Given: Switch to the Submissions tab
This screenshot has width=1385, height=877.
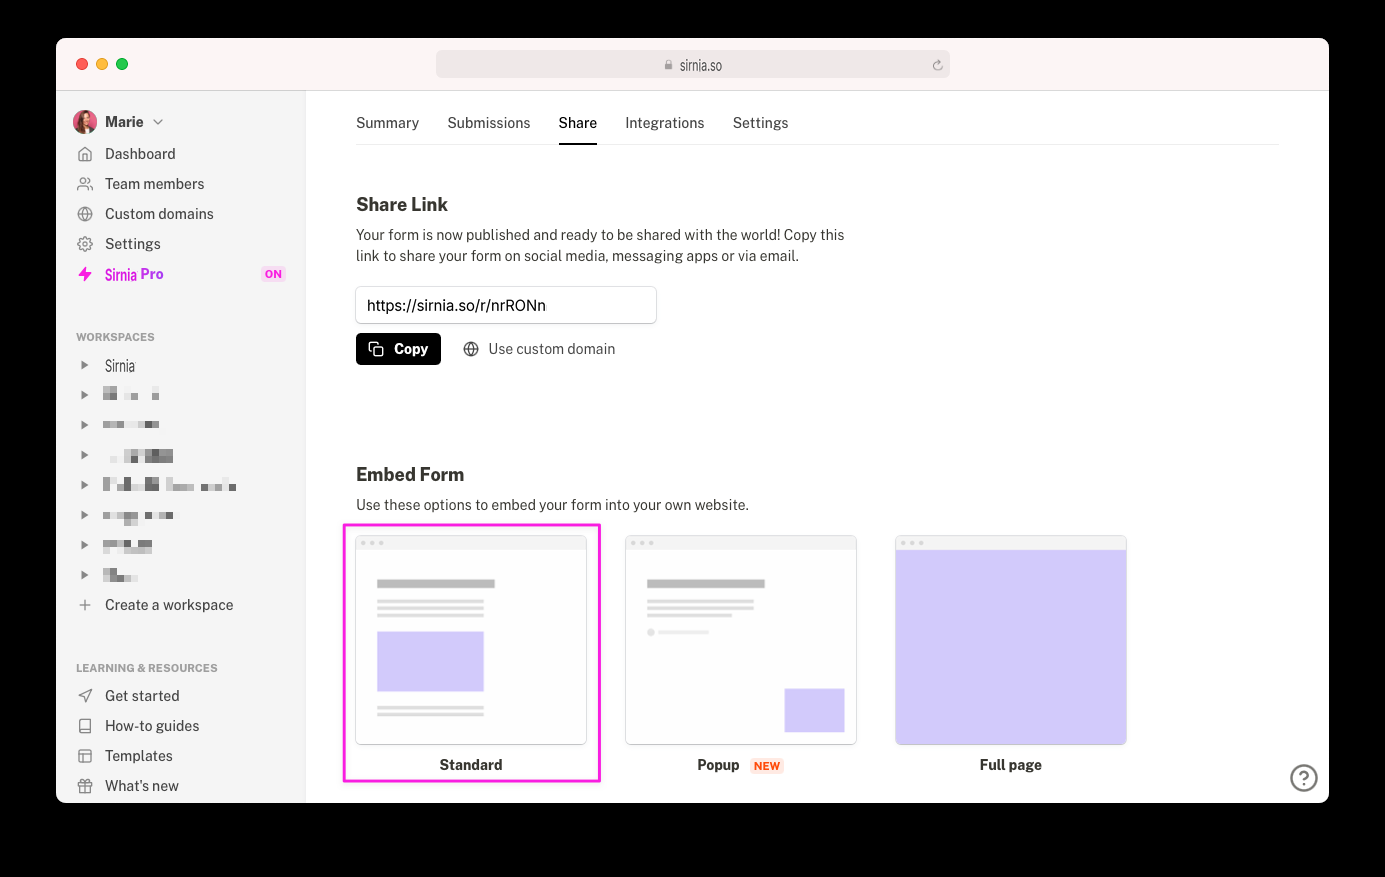Looking at the screenshot, I should point(489,123).
